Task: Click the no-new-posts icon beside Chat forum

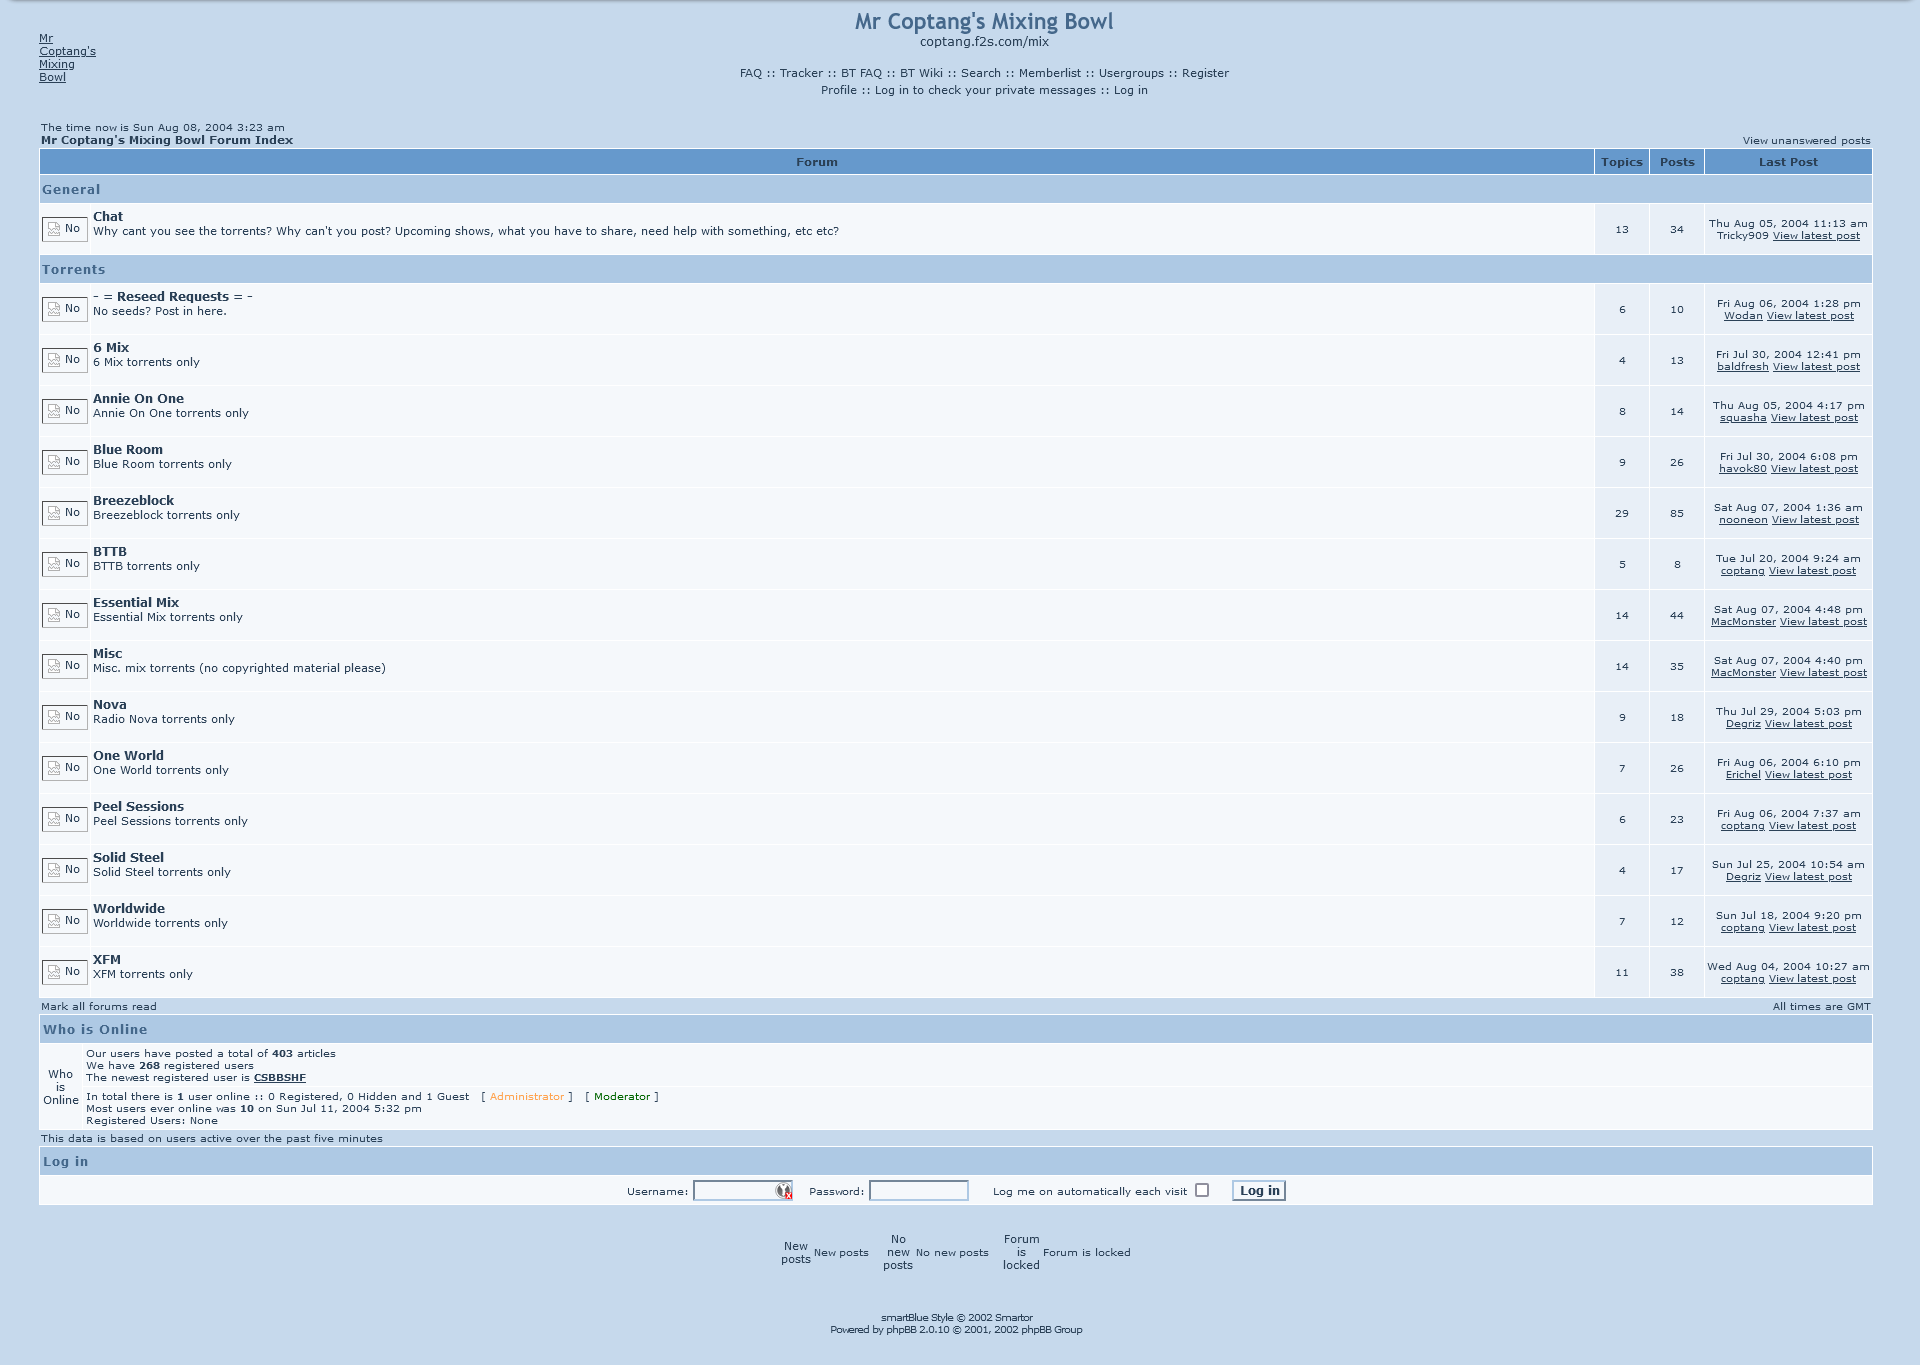Action: point(64,229)
